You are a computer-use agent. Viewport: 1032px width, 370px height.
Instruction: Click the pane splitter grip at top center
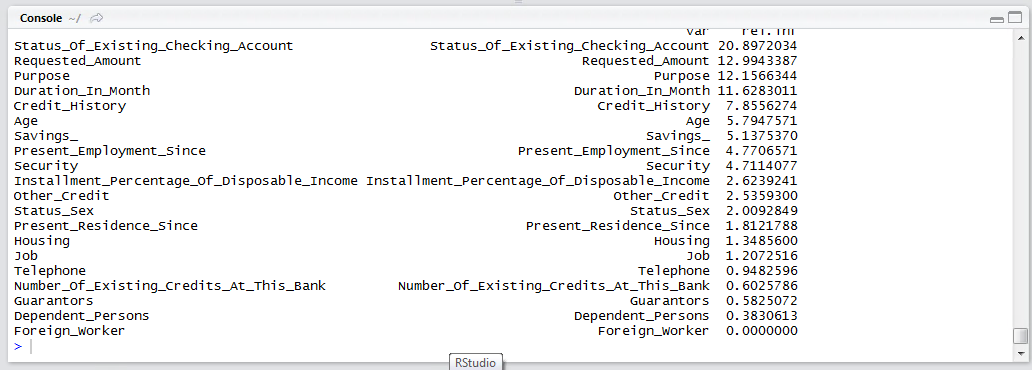coord(518,3)
